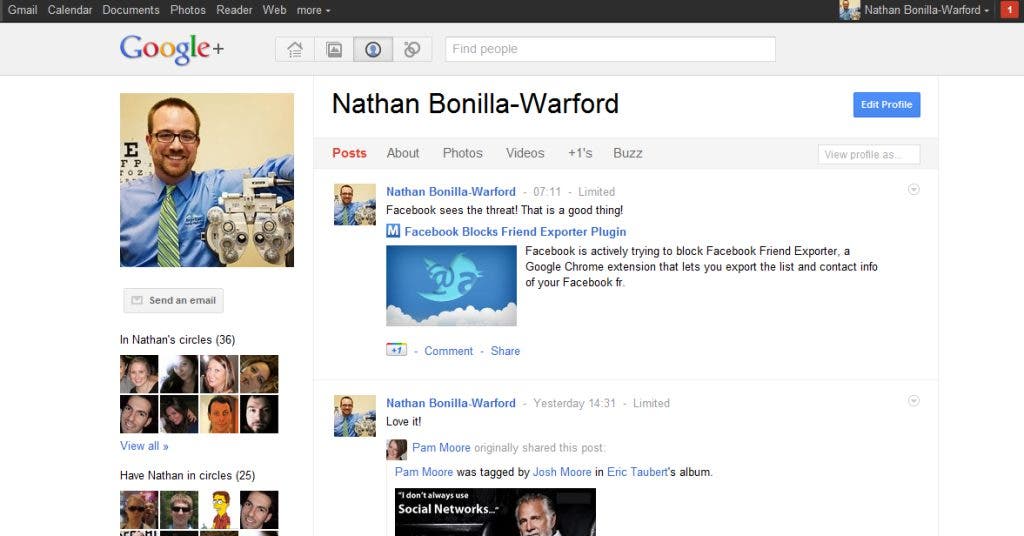Viewport: 1024px width, 536px height.
Task: Click the 'View profile as...' field
Action: pos(869,154)
